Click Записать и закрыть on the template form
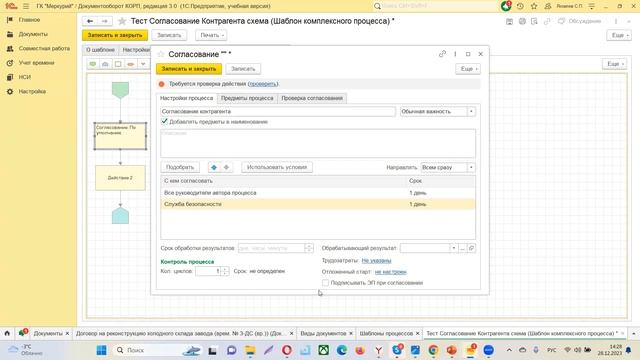The image size is (640, 360). click(x=115, y=35)
